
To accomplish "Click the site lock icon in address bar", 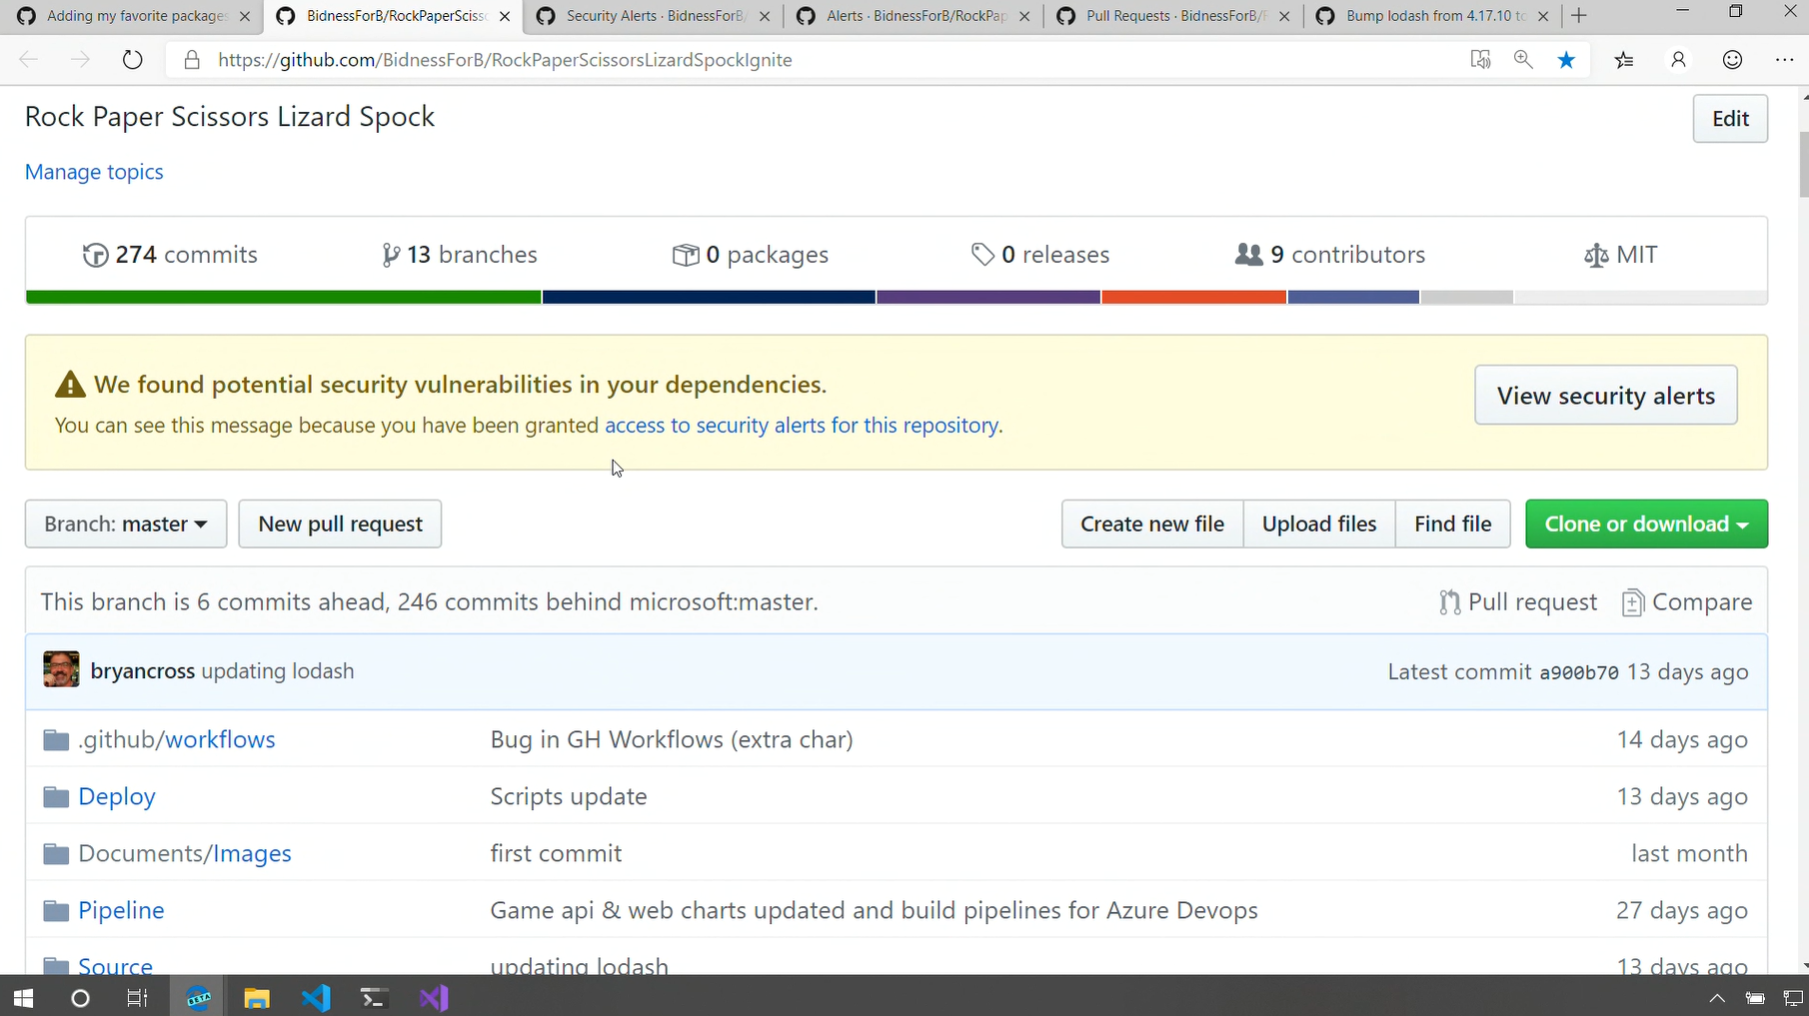I will pyautogui.click(x=192, y=60).
